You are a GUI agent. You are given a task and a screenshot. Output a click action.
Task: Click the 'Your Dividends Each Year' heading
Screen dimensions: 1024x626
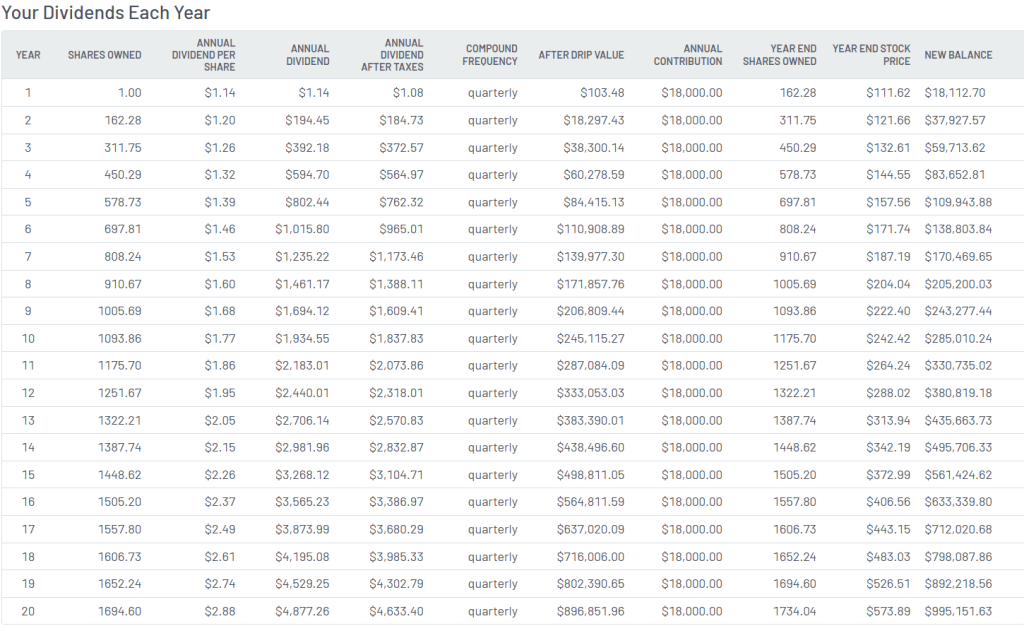click(x=106, y=12)
